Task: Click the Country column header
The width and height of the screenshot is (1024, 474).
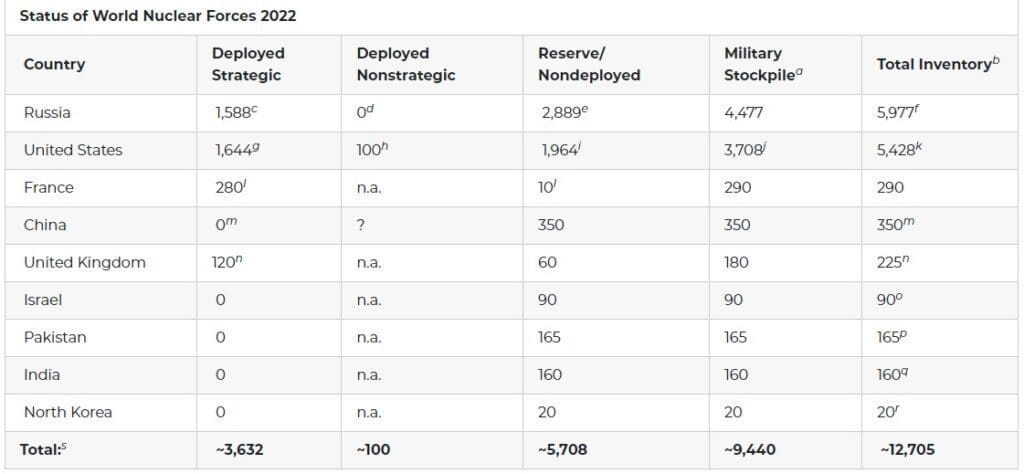Action: 54,64
